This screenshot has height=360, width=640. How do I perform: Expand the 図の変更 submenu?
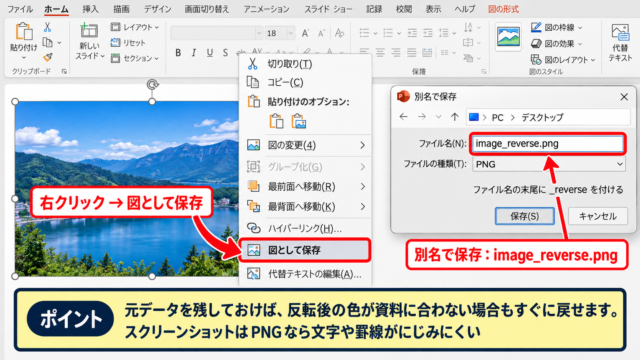click(305, 145)
